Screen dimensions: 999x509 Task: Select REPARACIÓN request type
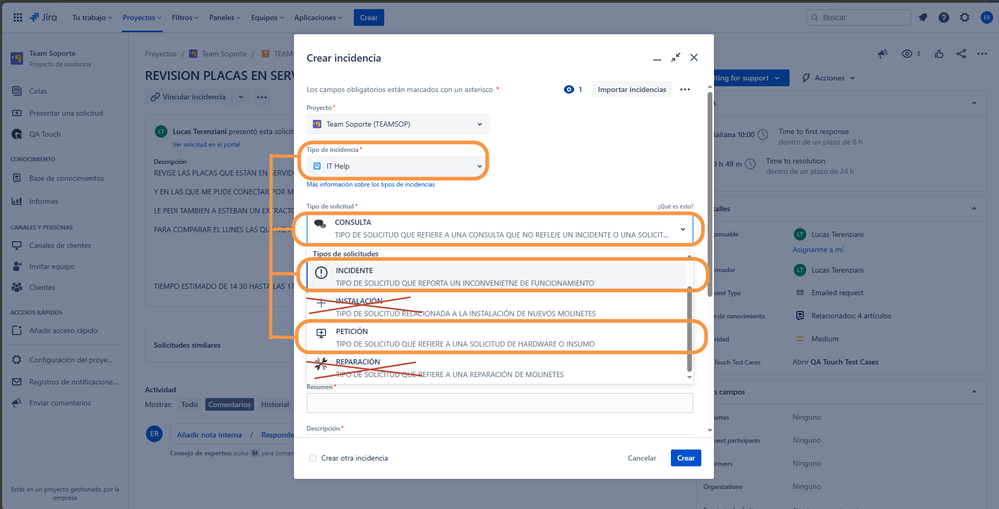coord(496,368)
